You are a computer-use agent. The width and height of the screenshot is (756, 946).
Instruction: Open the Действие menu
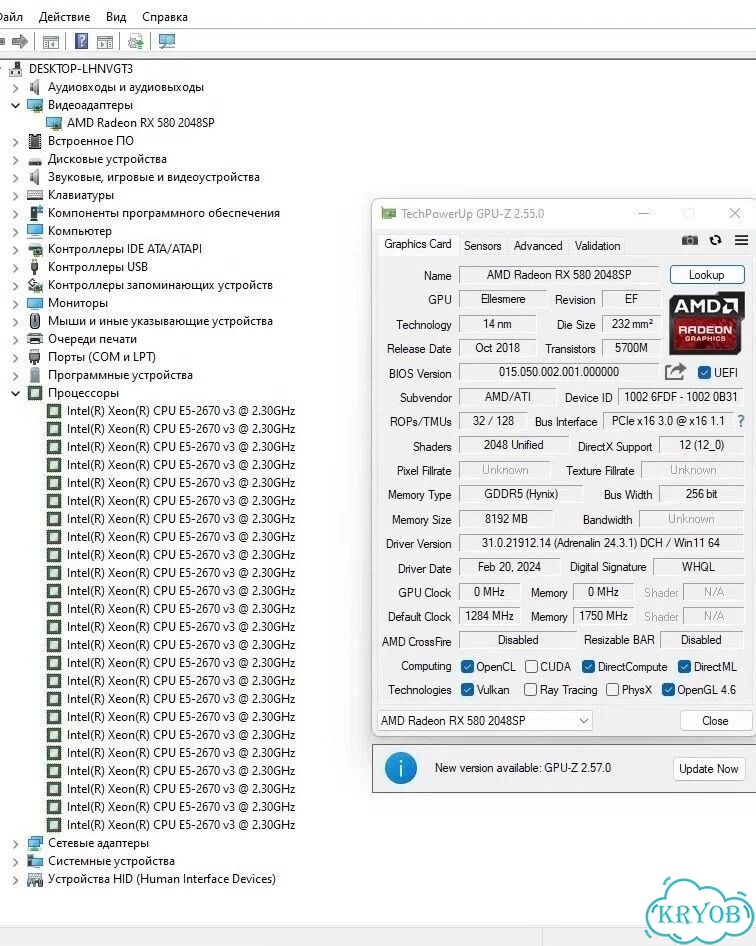point(65,17)
